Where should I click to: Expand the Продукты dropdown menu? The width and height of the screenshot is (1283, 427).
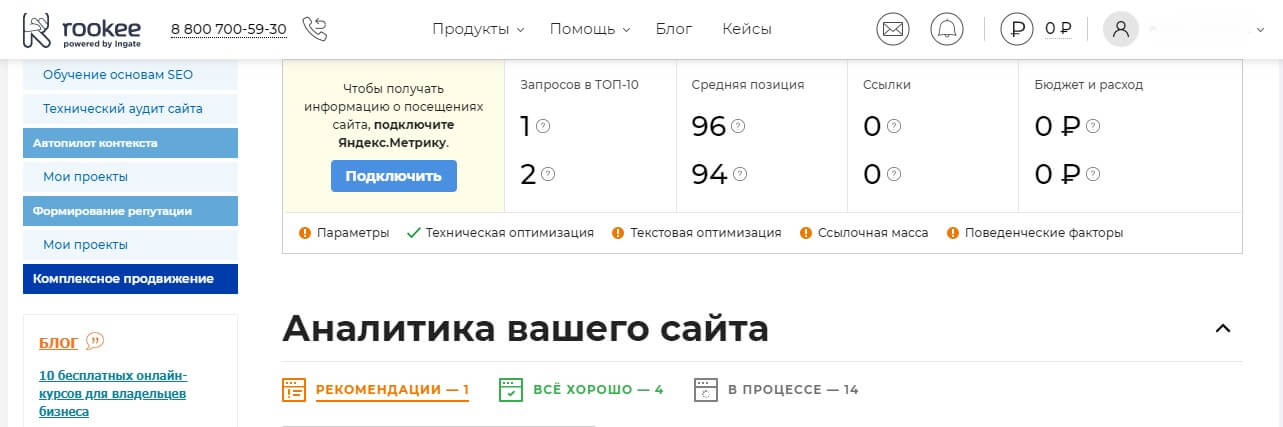point(478,29)
